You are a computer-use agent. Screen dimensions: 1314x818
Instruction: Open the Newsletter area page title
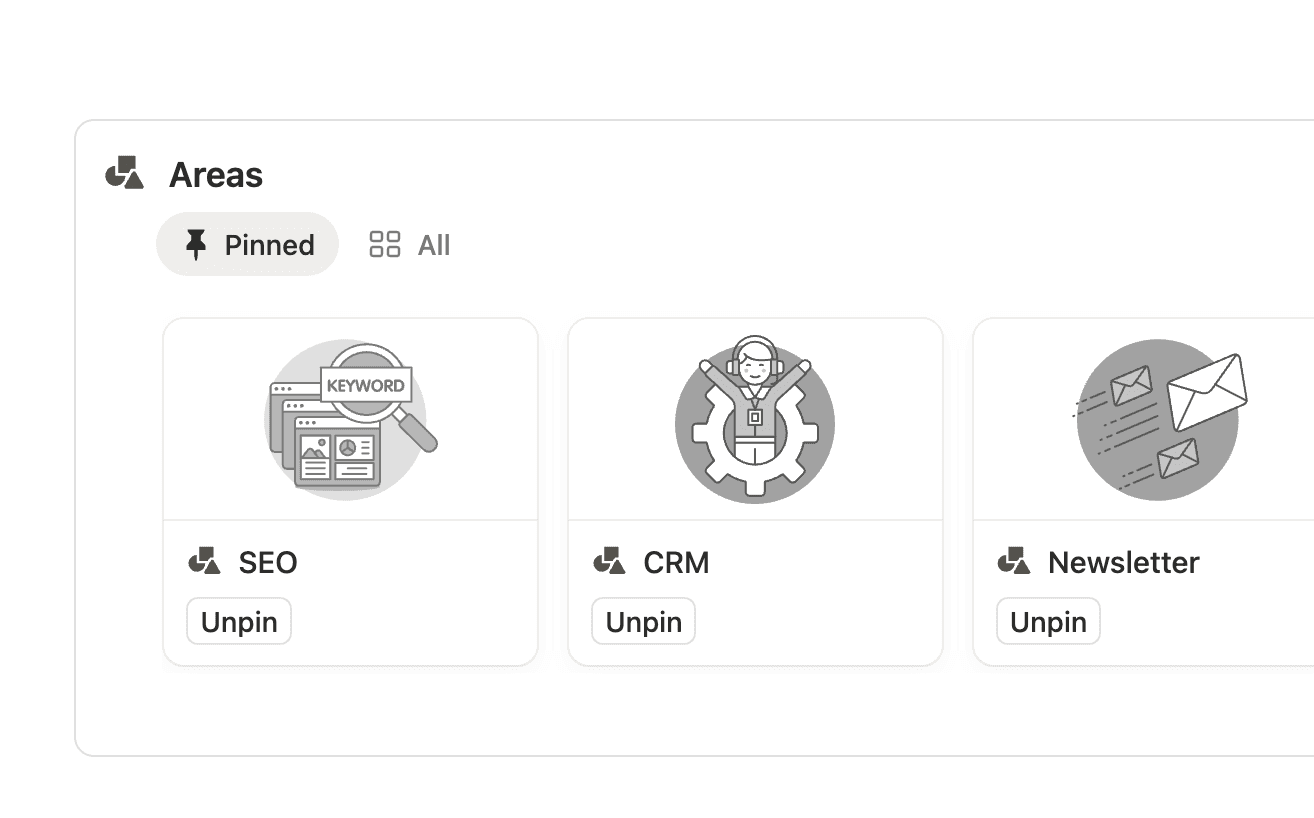[1124, 562]
